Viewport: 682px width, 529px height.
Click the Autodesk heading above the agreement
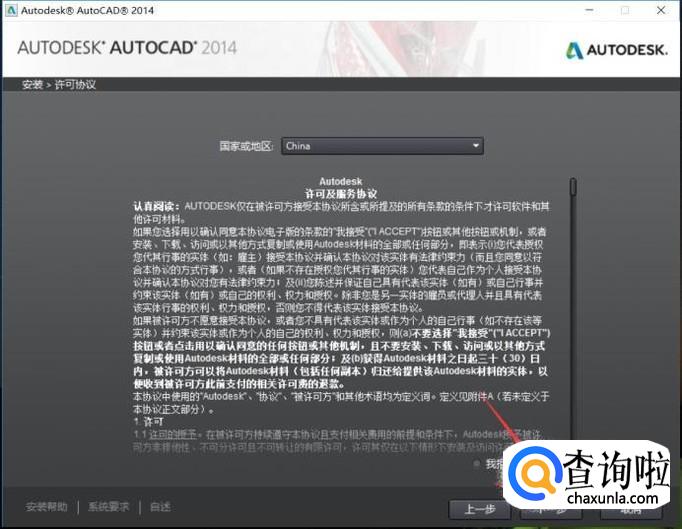pyautogui.click(x=341, y=181)
